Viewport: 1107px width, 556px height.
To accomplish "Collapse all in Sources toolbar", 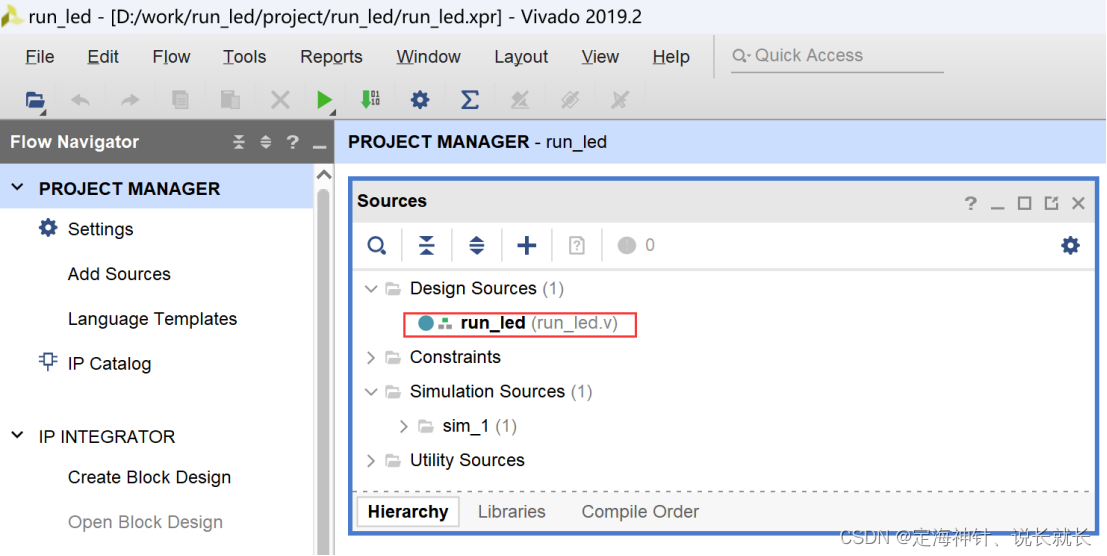I will tap(426, 246).
